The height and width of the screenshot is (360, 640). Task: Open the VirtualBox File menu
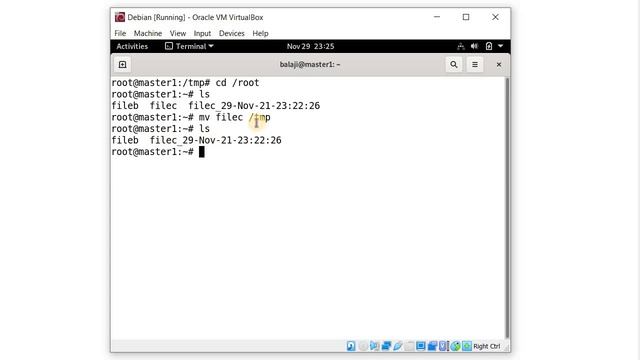coord(120,33)
